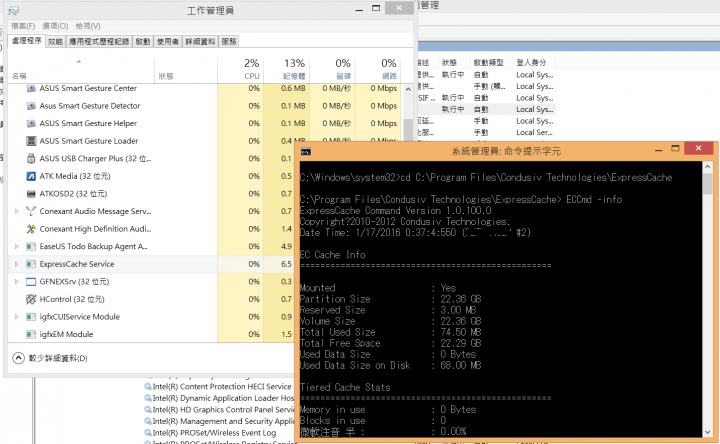Collapse details with 較少詳細資料 arrow button
The width and height of the screenshot is (720, 444).
coord(18,358)
